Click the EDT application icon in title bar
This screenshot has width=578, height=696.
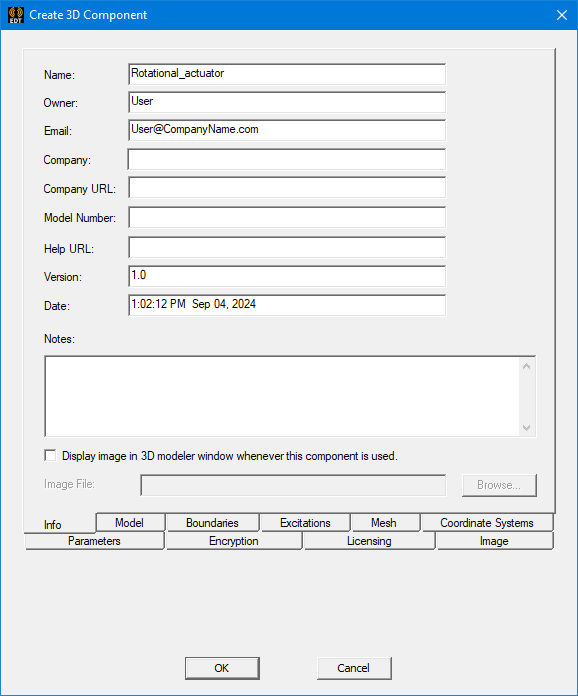click(16, 15)
